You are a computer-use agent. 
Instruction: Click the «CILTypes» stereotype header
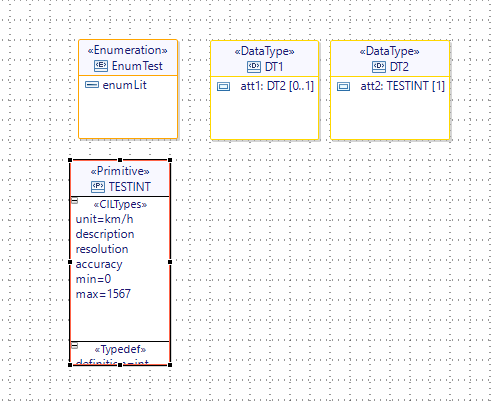tap(120, 204)
